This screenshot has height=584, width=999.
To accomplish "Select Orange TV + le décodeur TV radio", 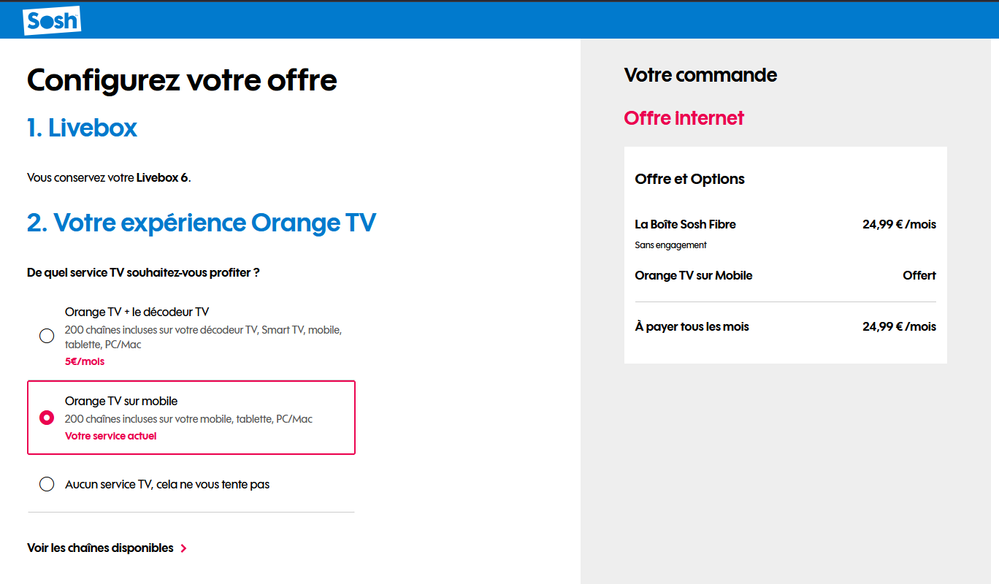I will [47, 336].
